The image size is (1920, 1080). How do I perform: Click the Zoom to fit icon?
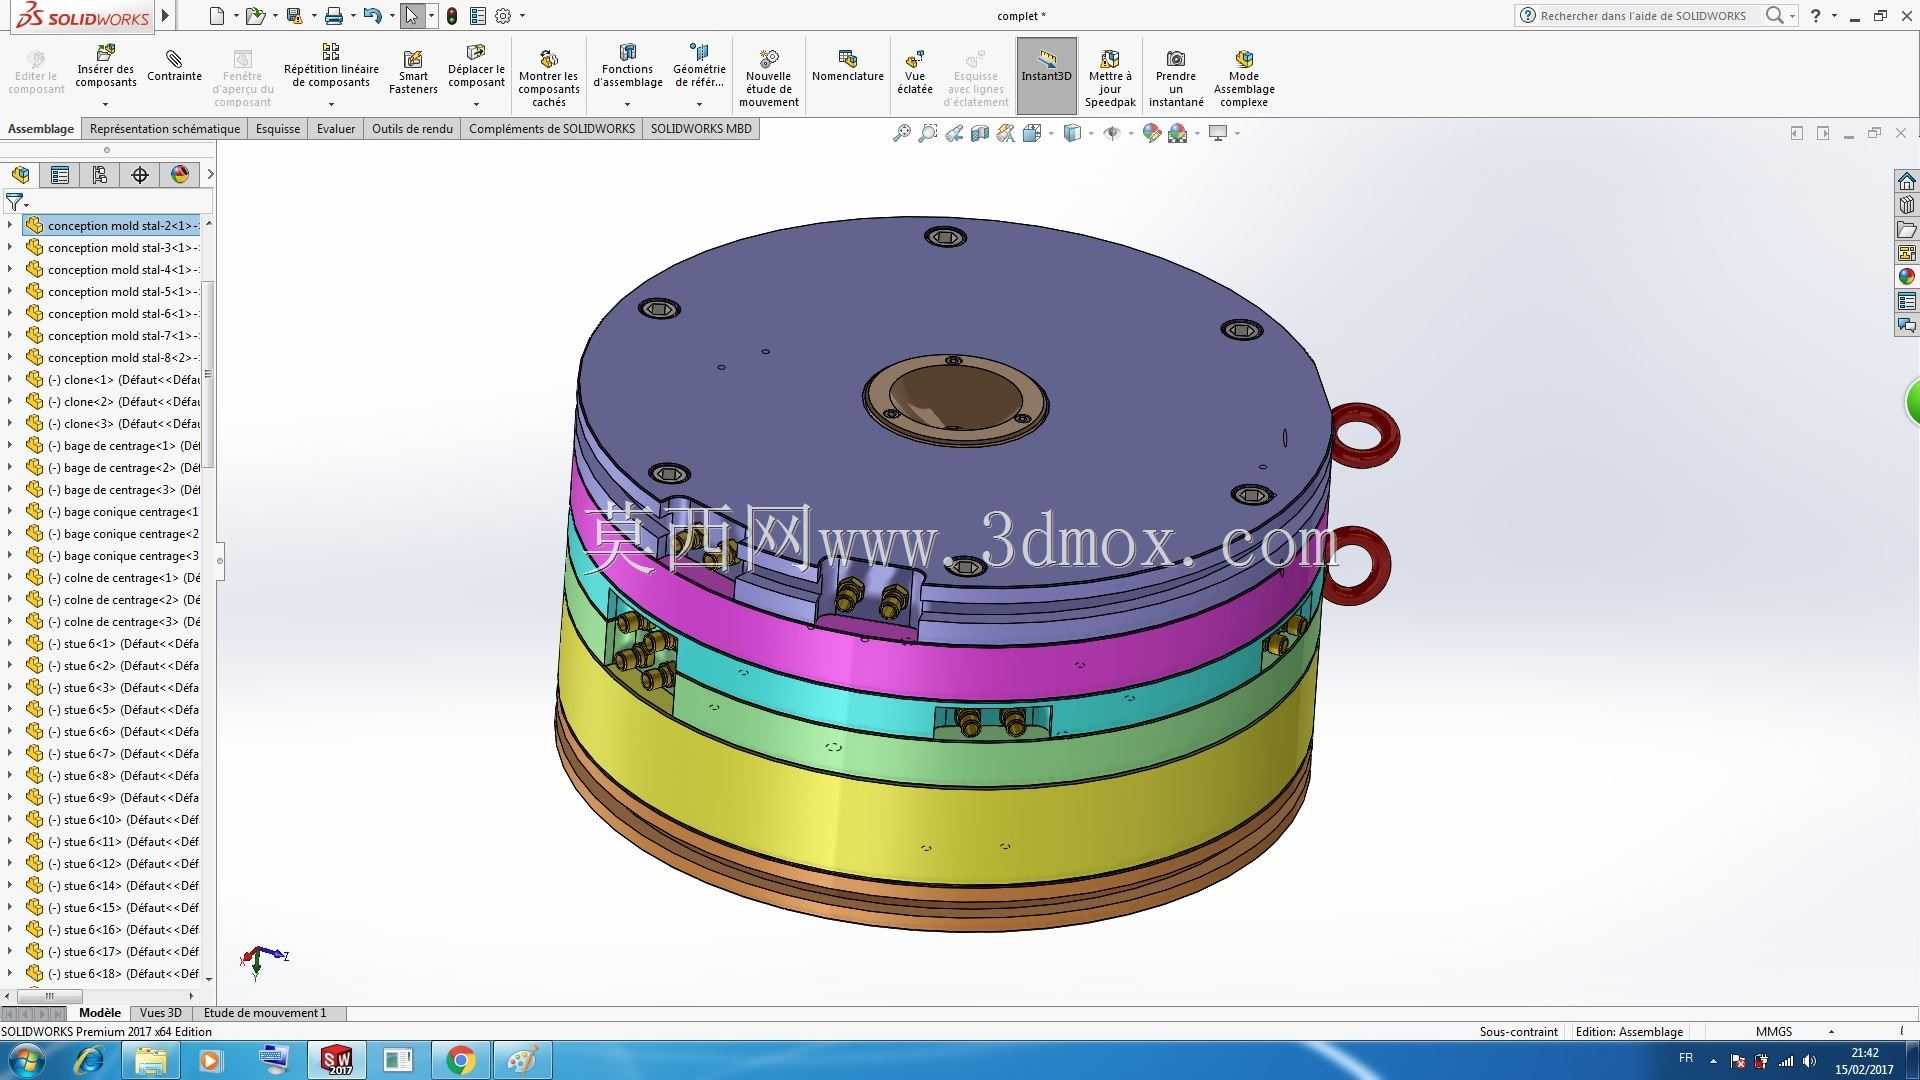(902, 133)
